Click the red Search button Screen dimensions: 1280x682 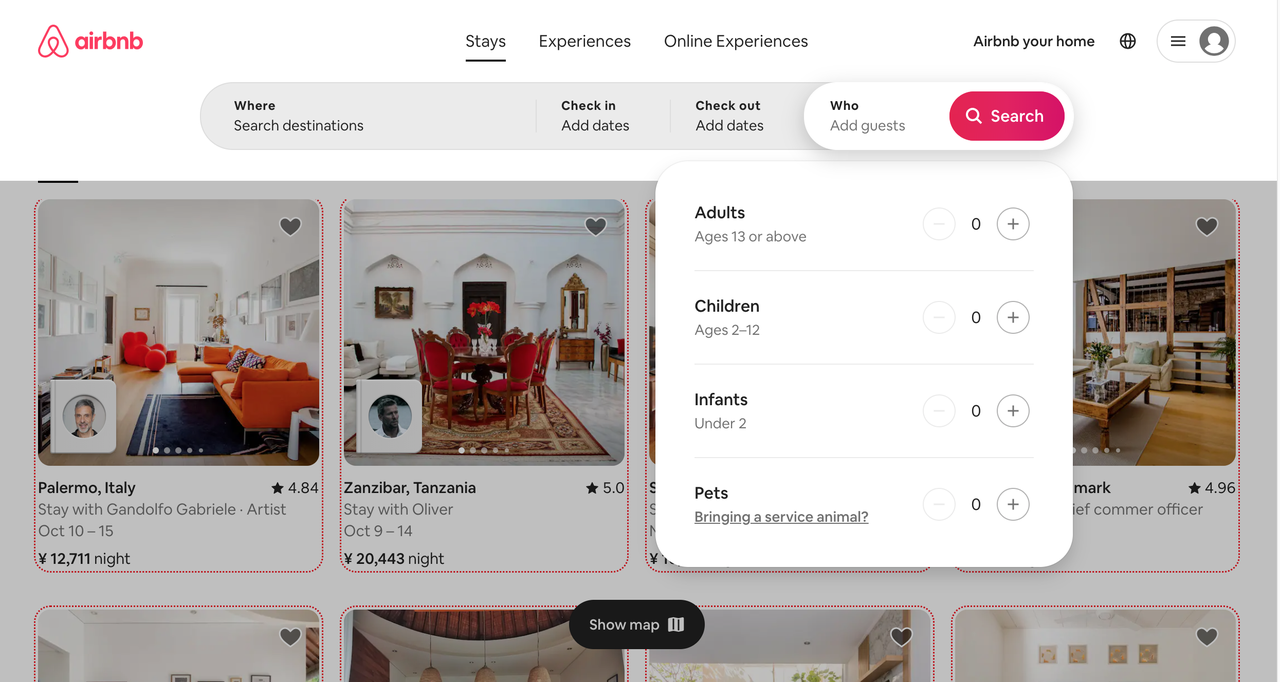click(x=1006, y=116)
